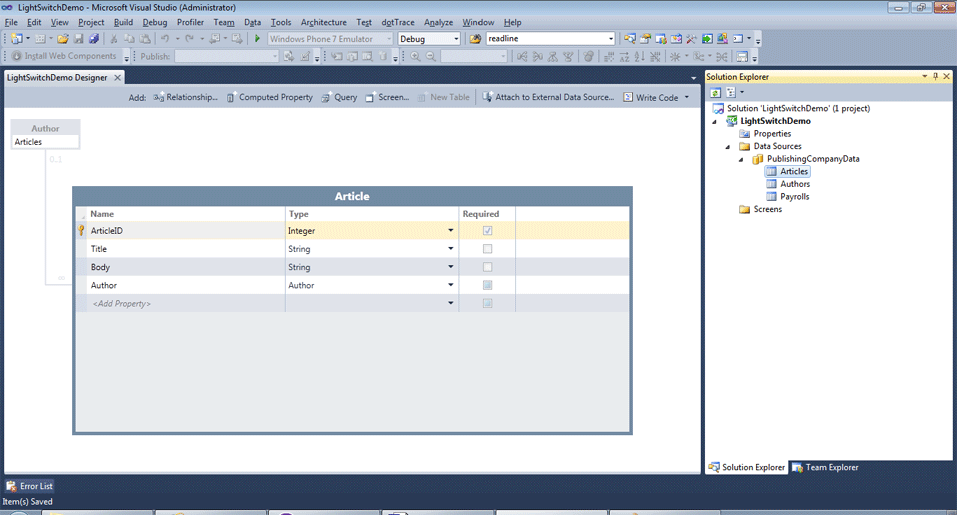This screenshot has height=515, width=957.
Task: Click the Screen... button
Action: point(387,97)
